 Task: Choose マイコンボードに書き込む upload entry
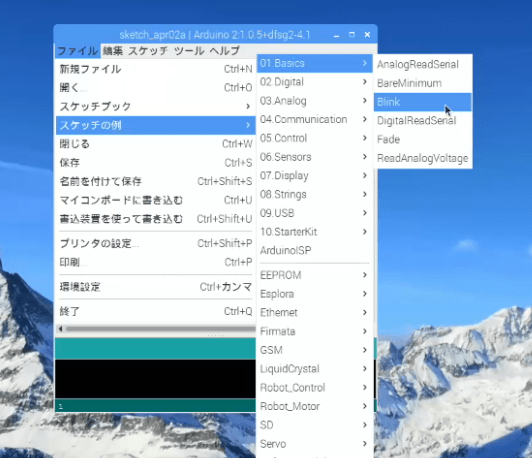(156, 200)
